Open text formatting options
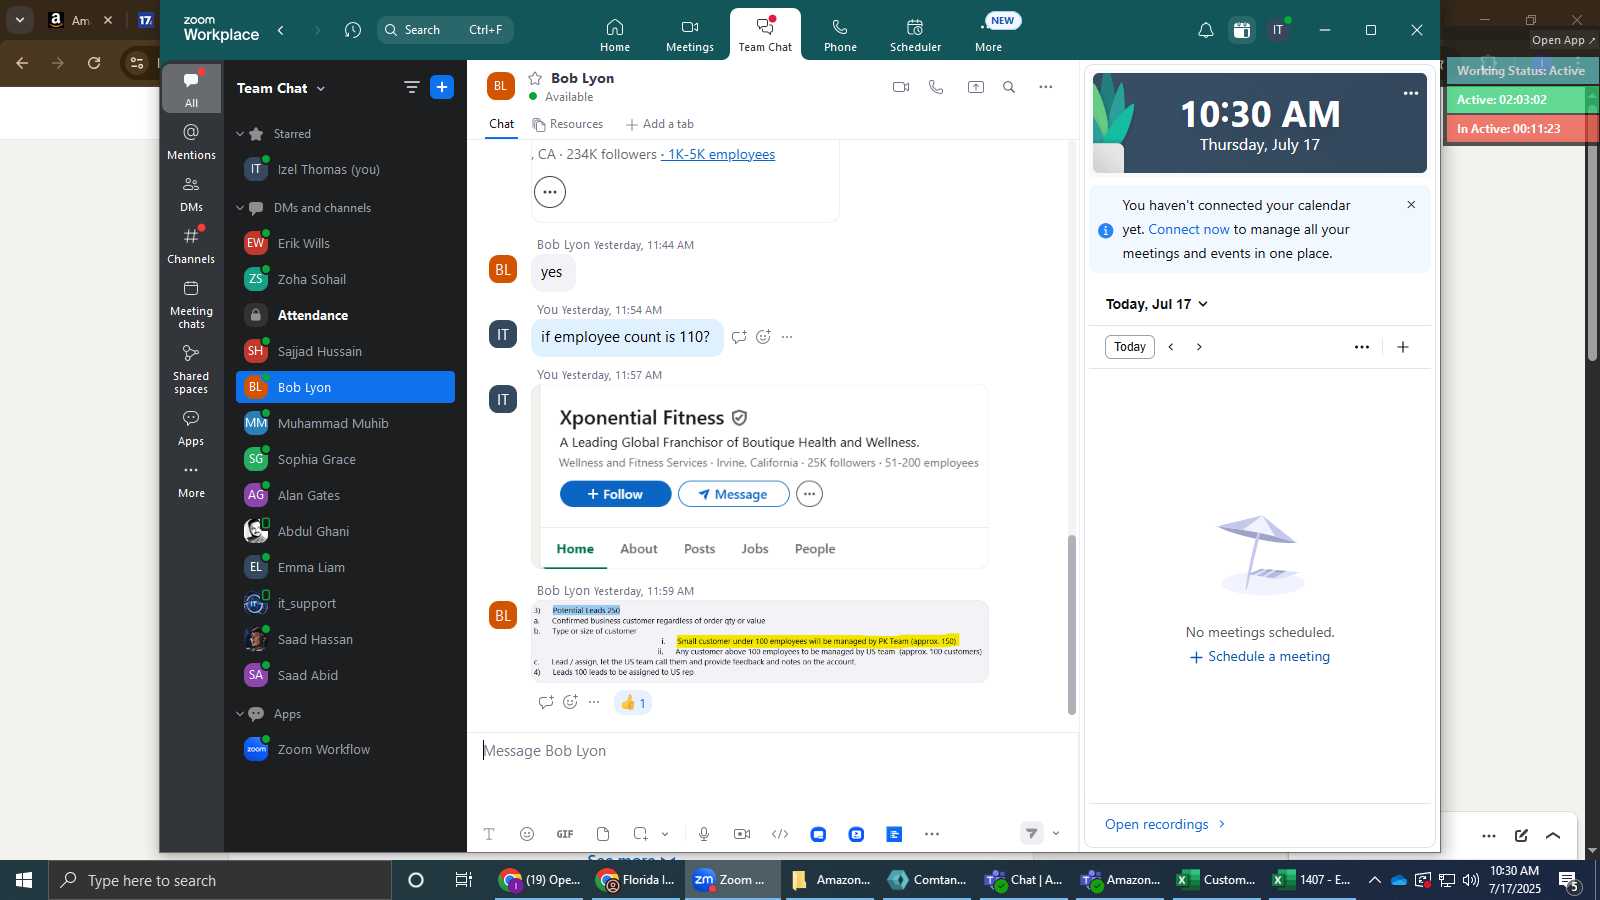This screenshot has height=900, width=1600. click(x=489, y=834)
